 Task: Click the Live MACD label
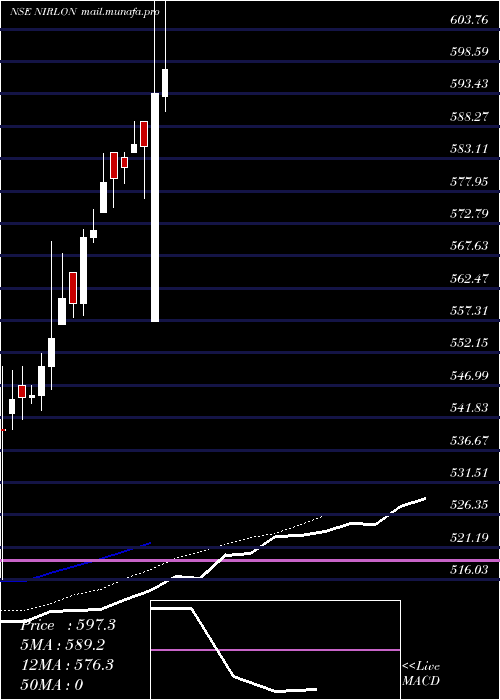click(421, 673)
